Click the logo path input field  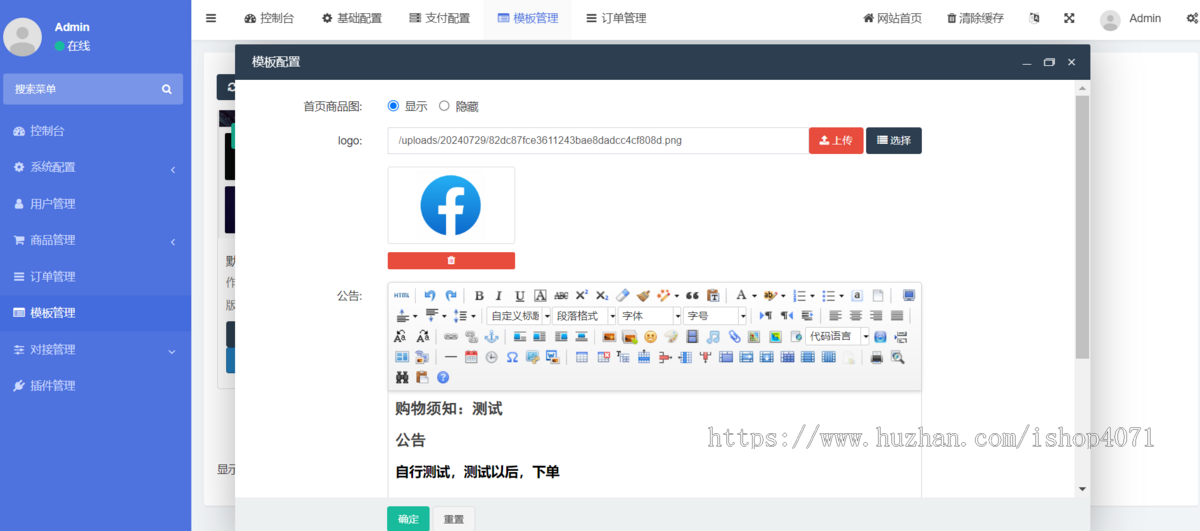[x=598, y=140]
